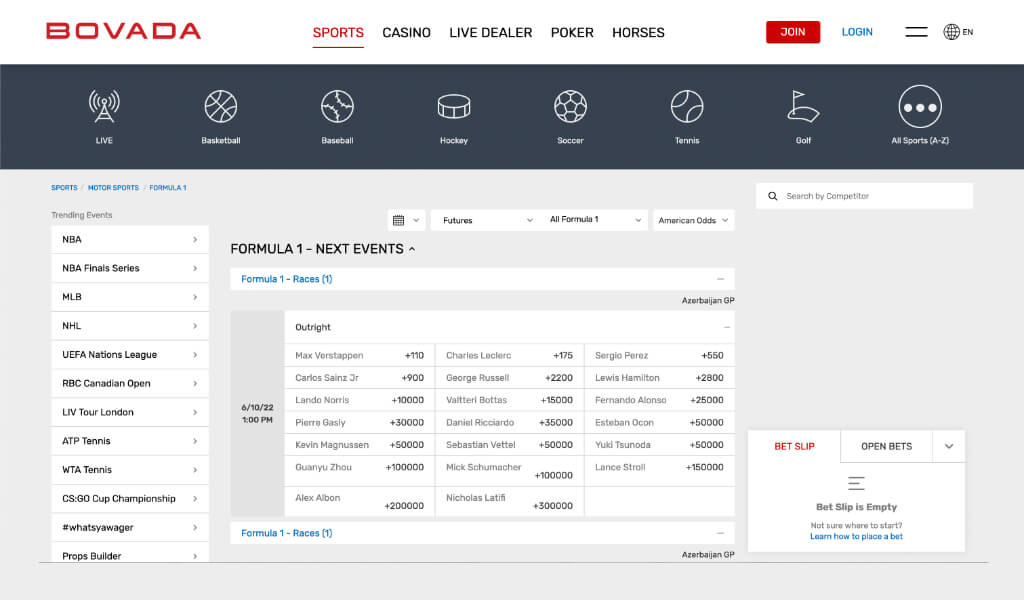Image resolution: width=1024 pixels, height=600 pixels.
Task: Click the SPORTS breadcrumb link
Action: [x=64, y=188]
